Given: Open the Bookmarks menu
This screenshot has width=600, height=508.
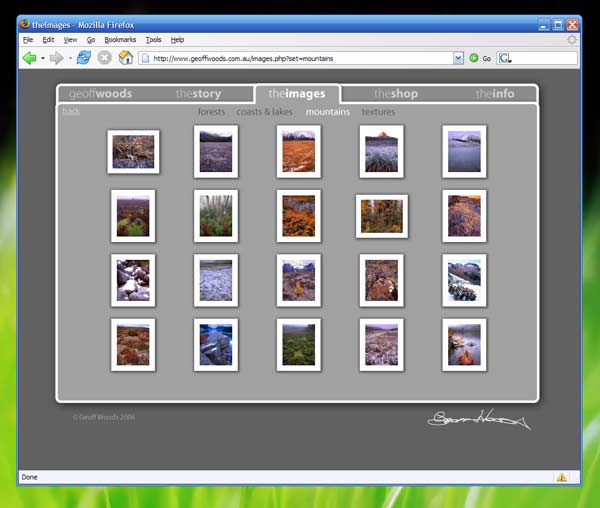Looking at the screenshot, I should pyautogui.click(x=120, y=40).
